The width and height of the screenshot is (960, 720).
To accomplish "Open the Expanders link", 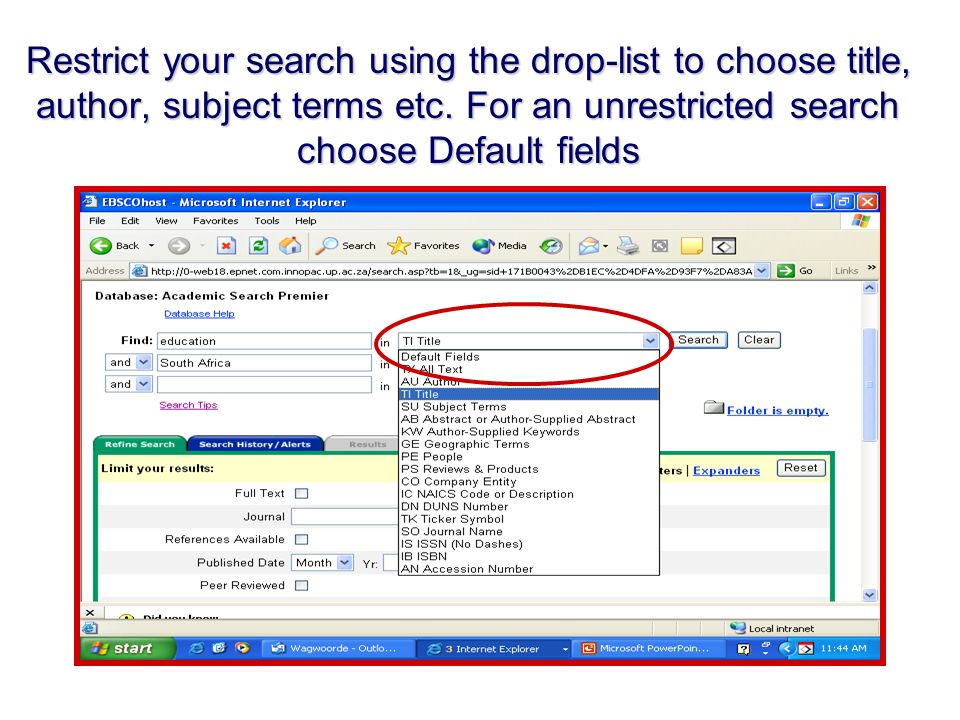I will click(726, 471).
